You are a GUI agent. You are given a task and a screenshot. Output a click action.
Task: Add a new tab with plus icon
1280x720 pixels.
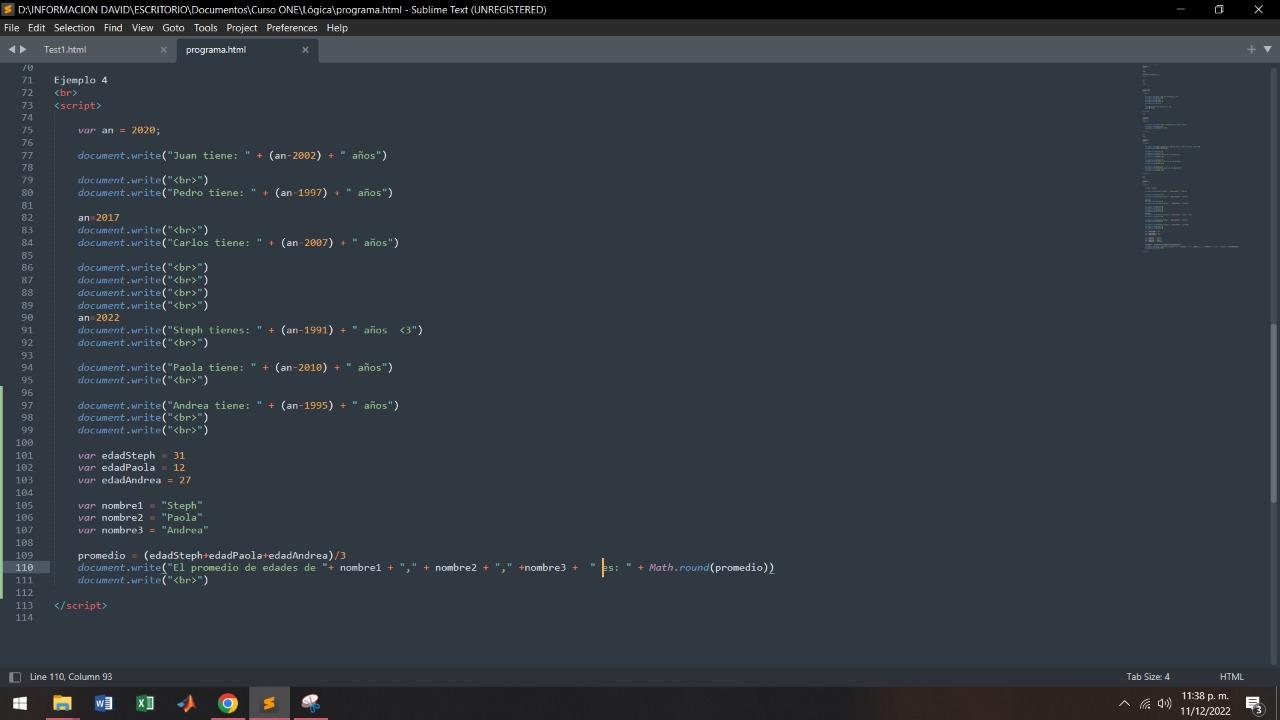(x=1251, y=49)
